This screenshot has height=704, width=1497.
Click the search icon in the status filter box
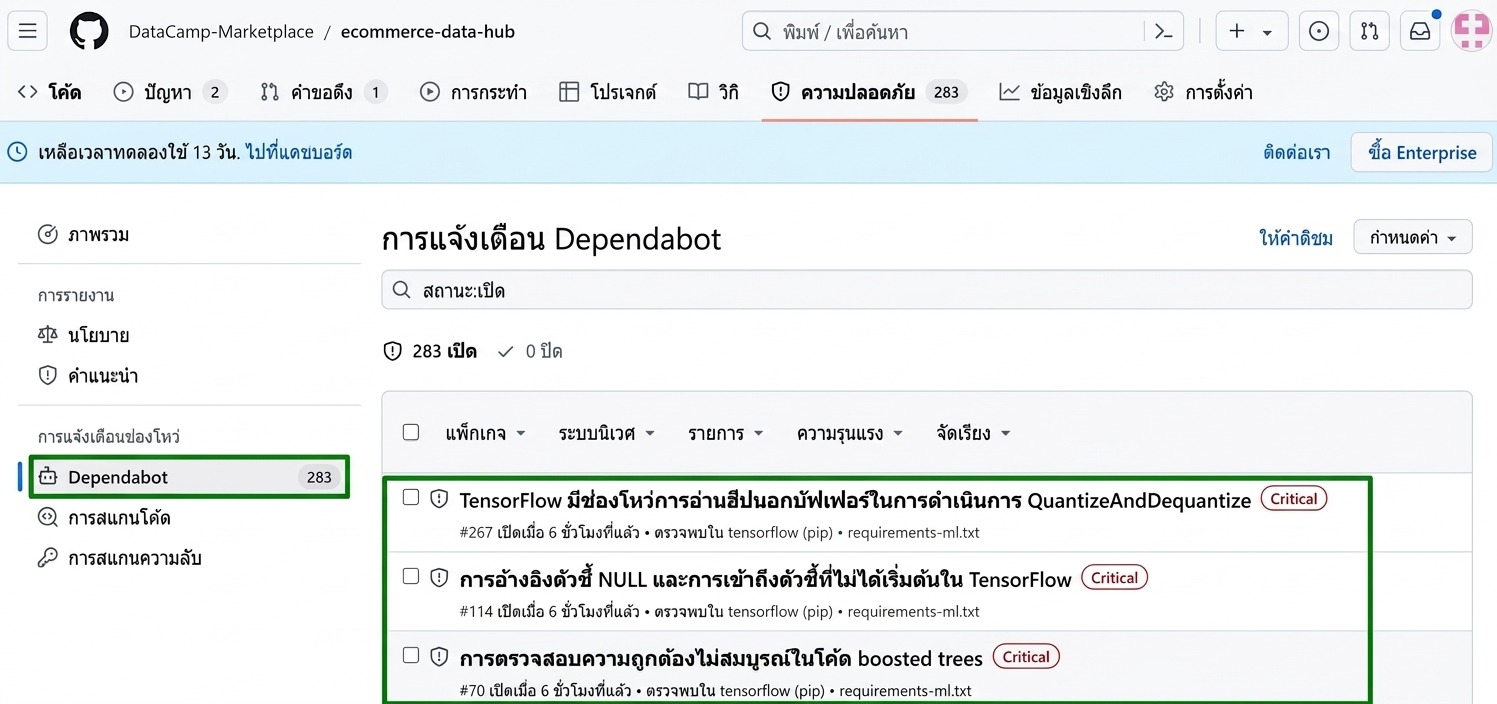point(402,291)
